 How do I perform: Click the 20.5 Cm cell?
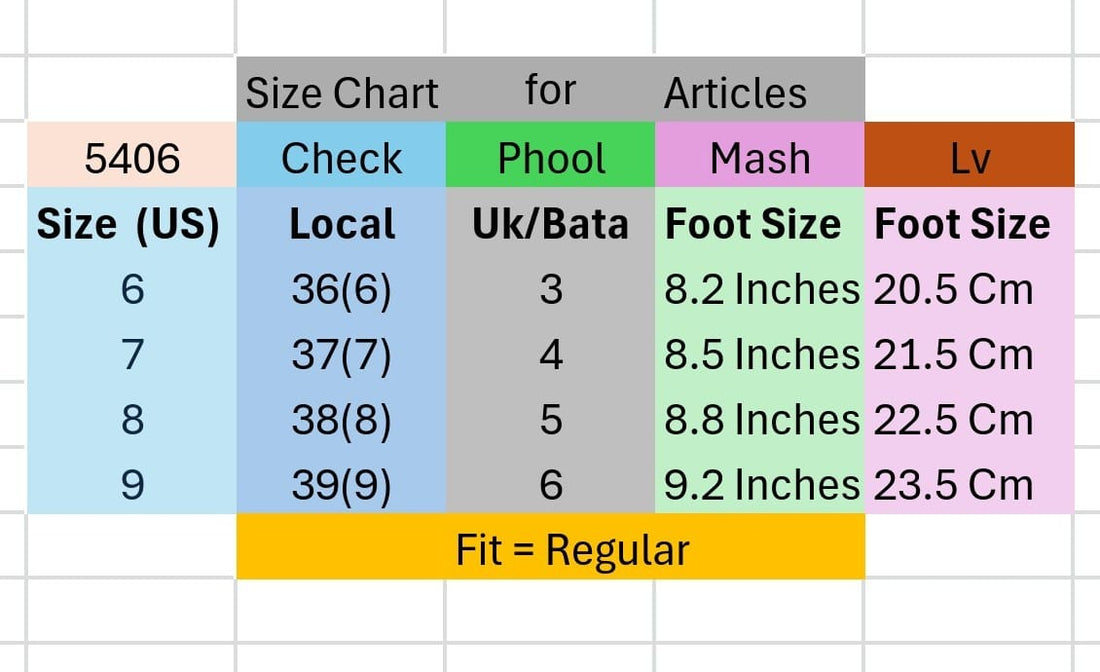[953, 290]
